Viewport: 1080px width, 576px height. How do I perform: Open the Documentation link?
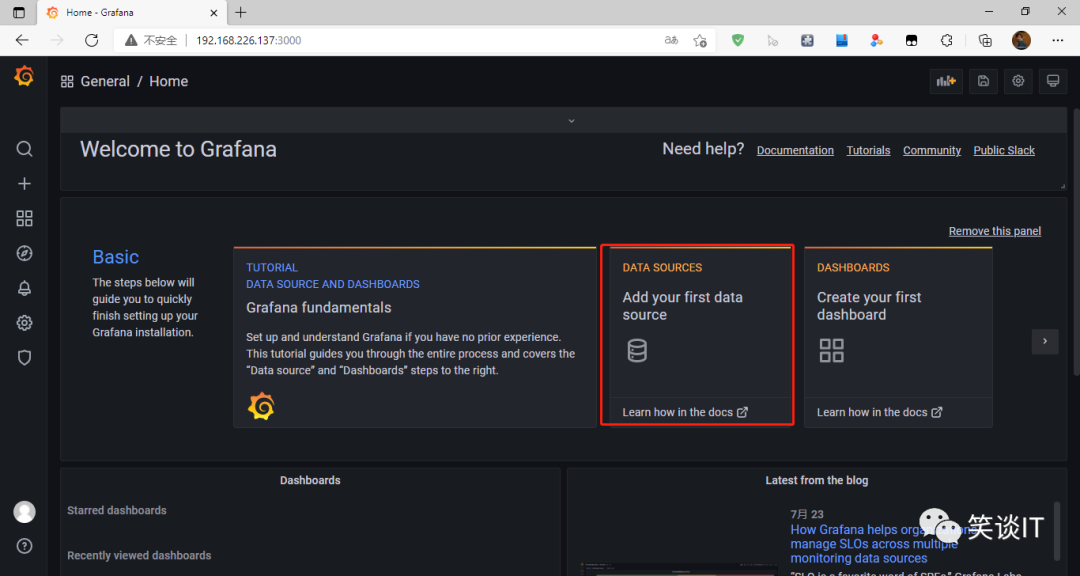795,150
